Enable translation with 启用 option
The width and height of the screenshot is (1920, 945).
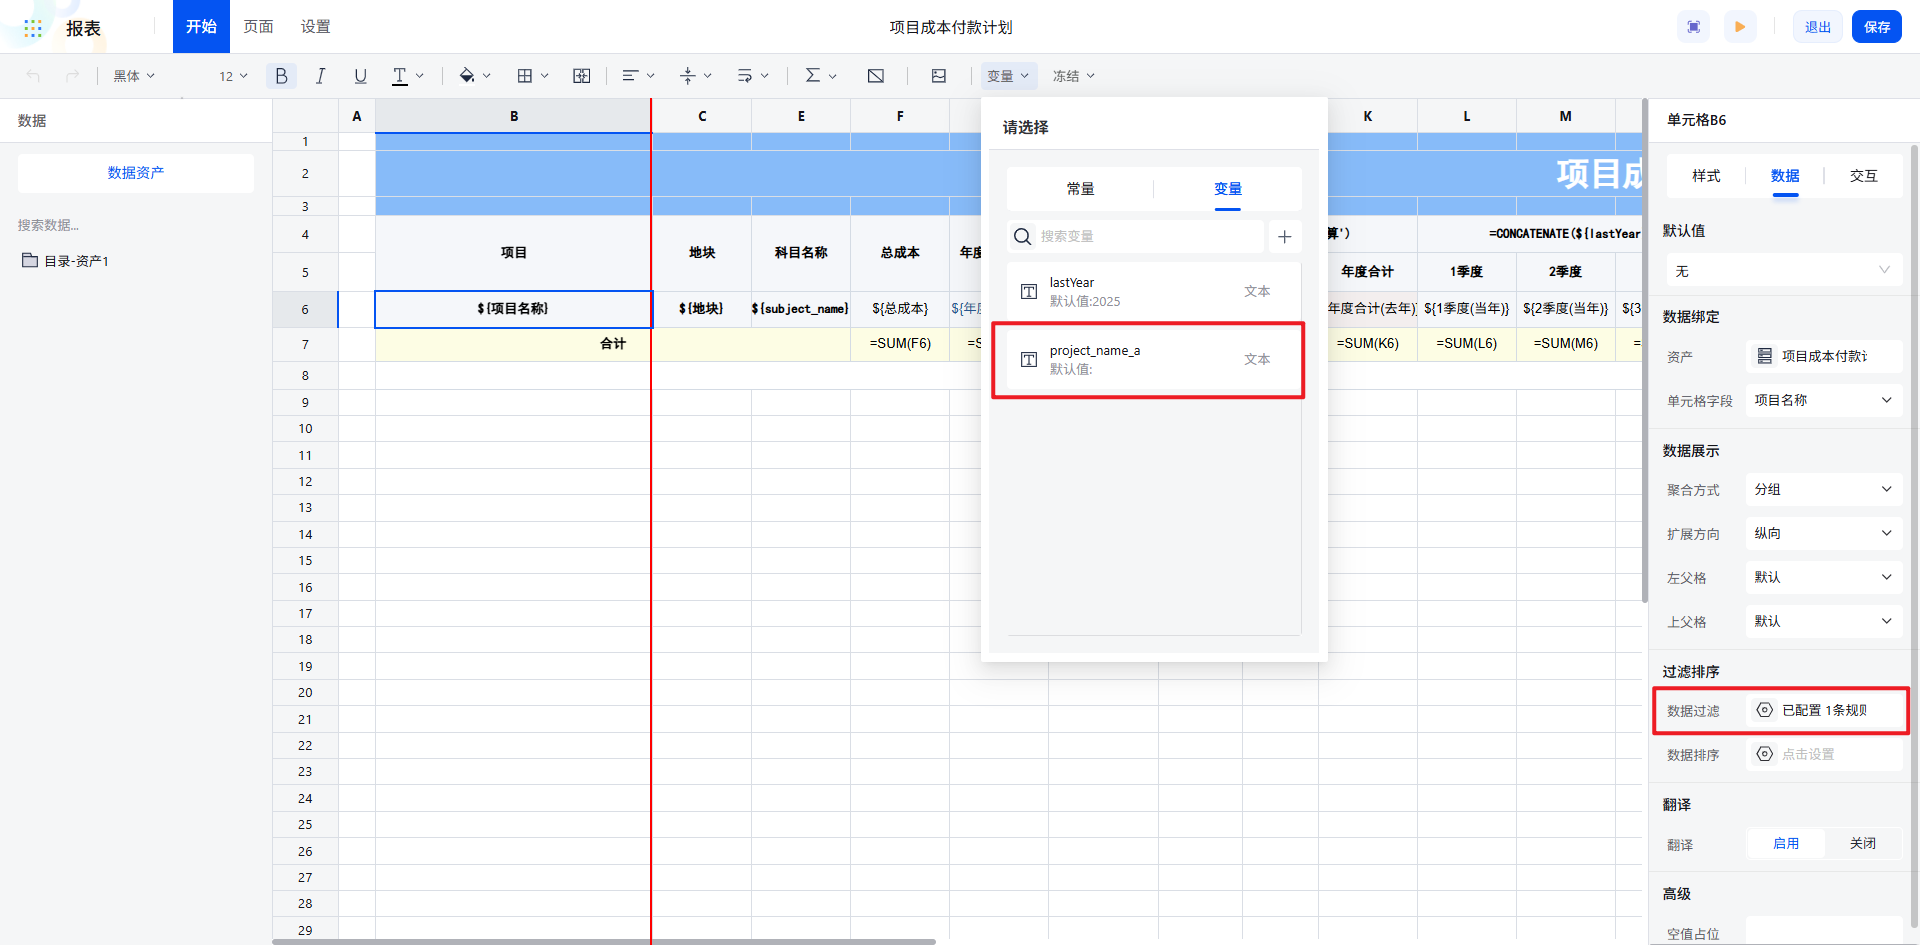(x=1785, y=844)
